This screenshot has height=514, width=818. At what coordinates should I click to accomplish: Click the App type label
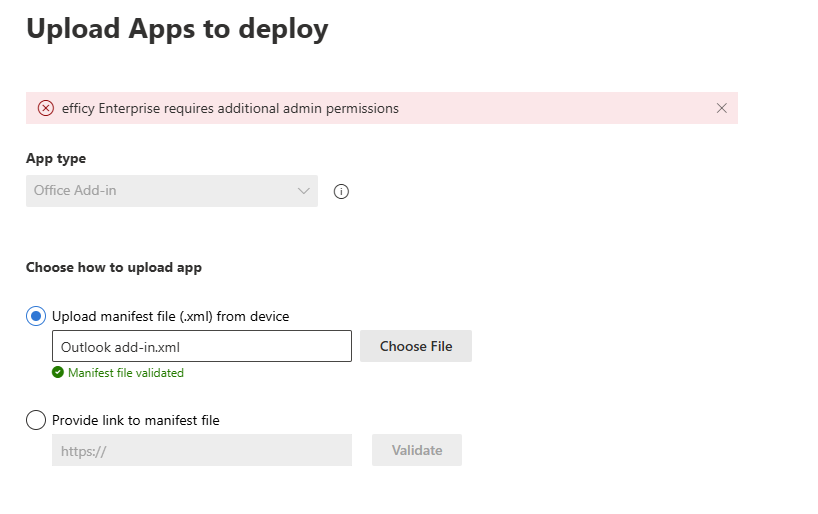coord(56,159)
